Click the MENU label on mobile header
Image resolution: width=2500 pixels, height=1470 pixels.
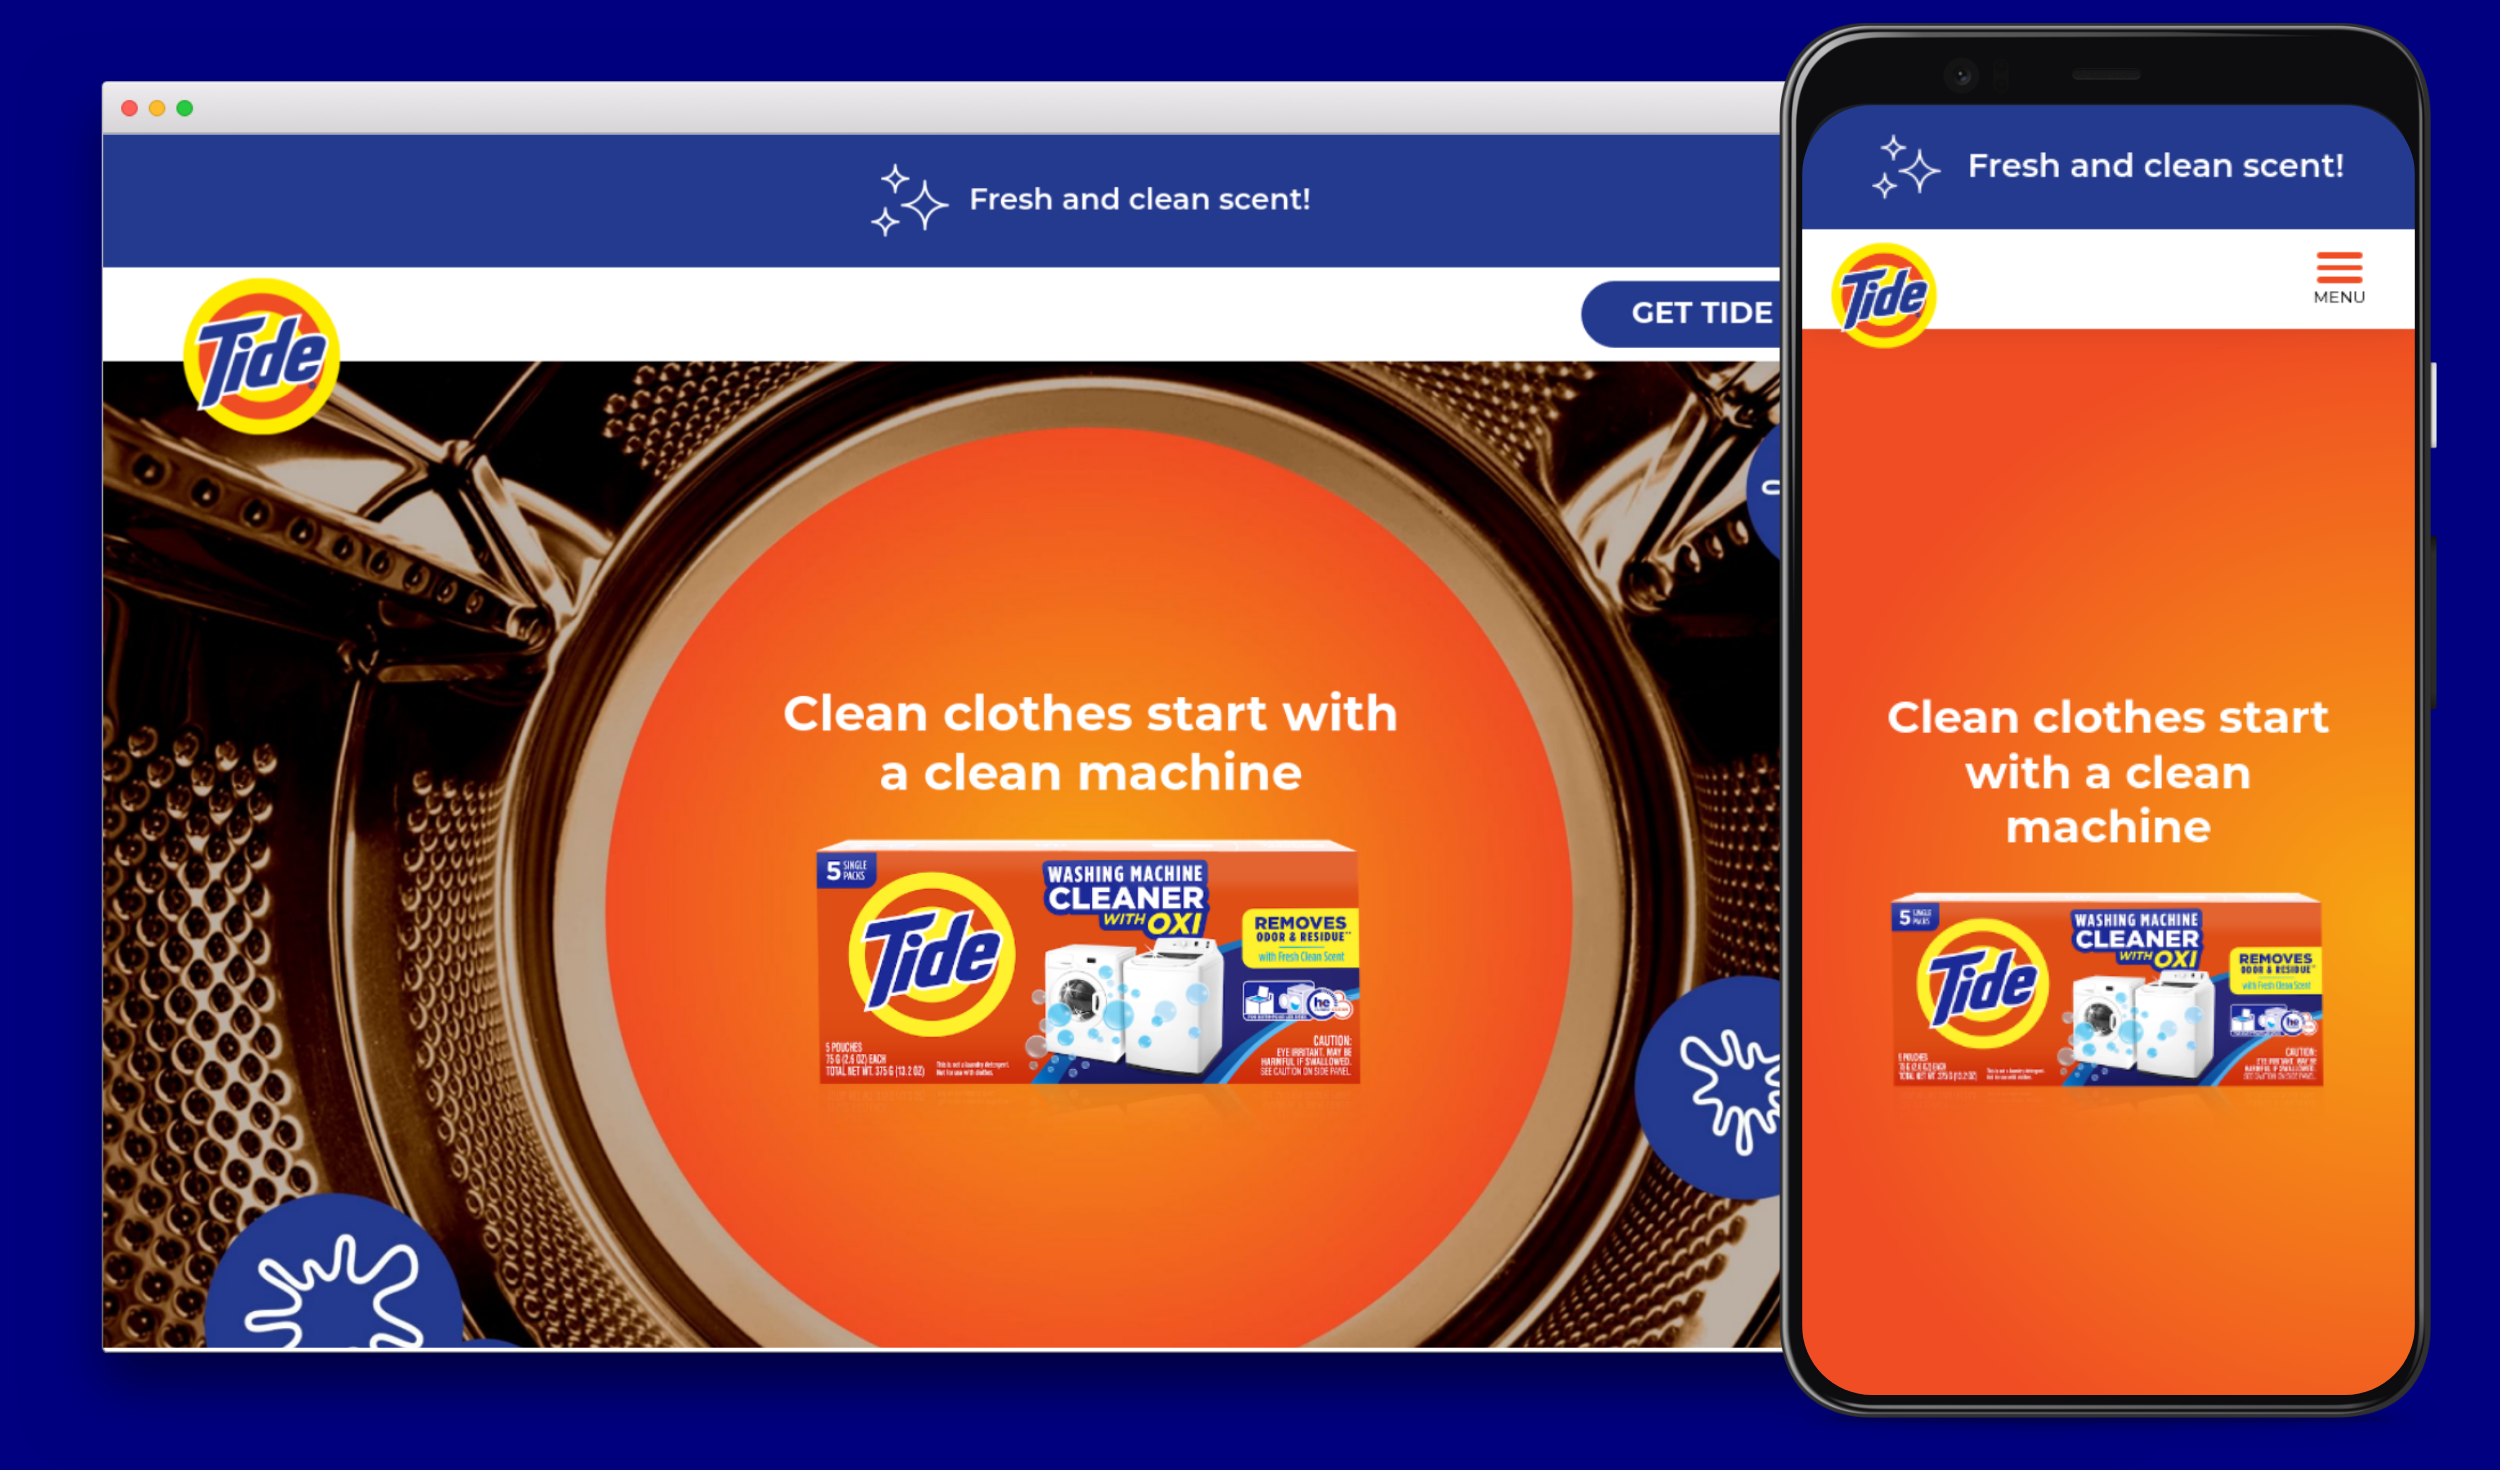tap(2341, 296)
